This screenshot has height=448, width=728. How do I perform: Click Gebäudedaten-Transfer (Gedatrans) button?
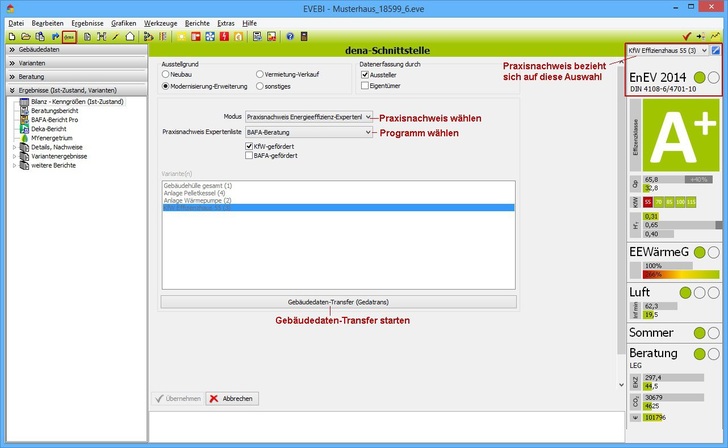point(338,301)
